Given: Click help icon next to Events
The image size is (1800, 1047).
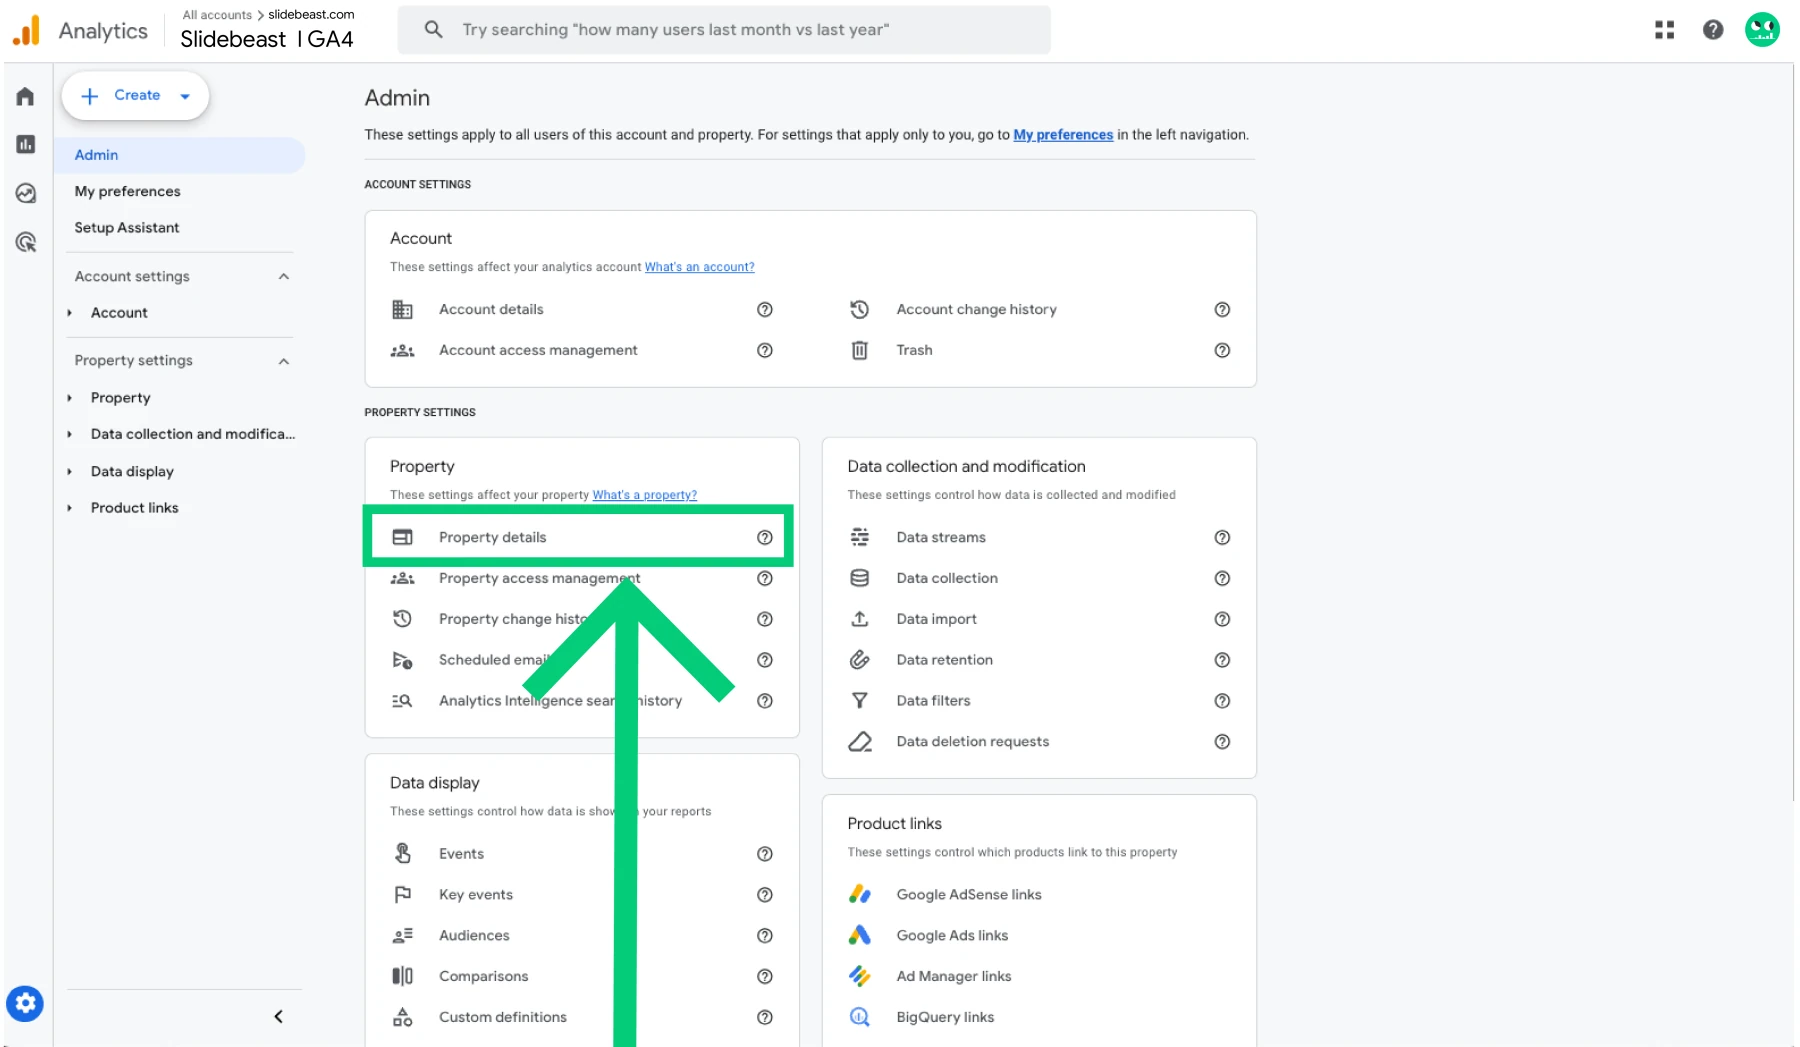Looking at the screenshot, I should point(765,854).
